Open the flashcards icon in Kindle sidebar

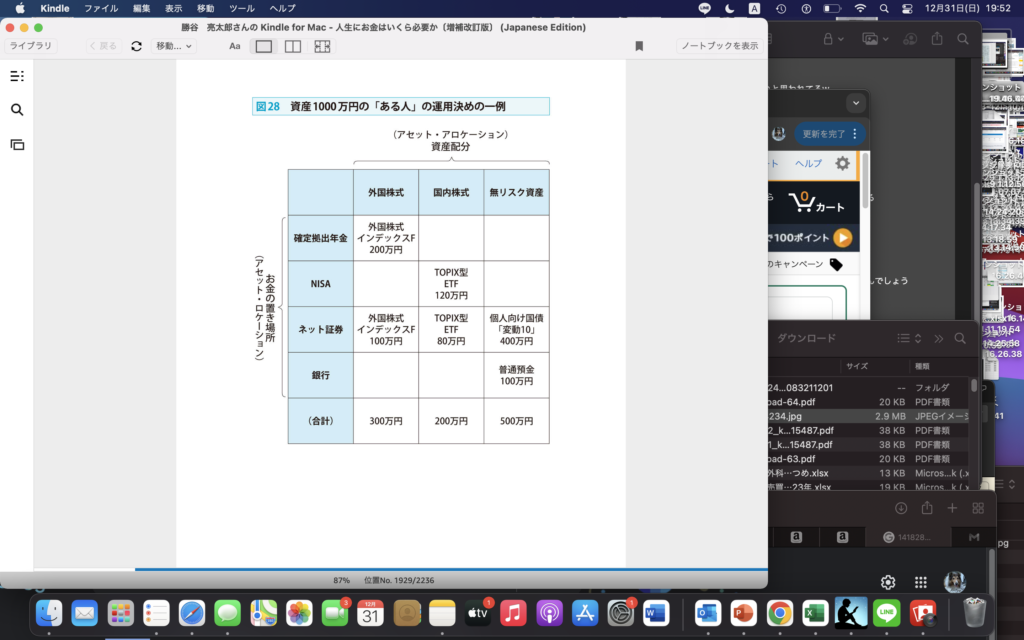[x=17, y=144]
